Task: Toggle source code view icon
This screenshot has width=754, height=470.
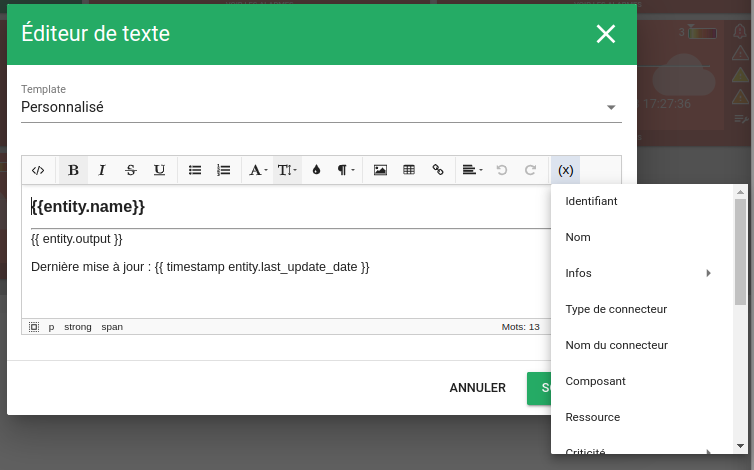Action: point(38,170)
